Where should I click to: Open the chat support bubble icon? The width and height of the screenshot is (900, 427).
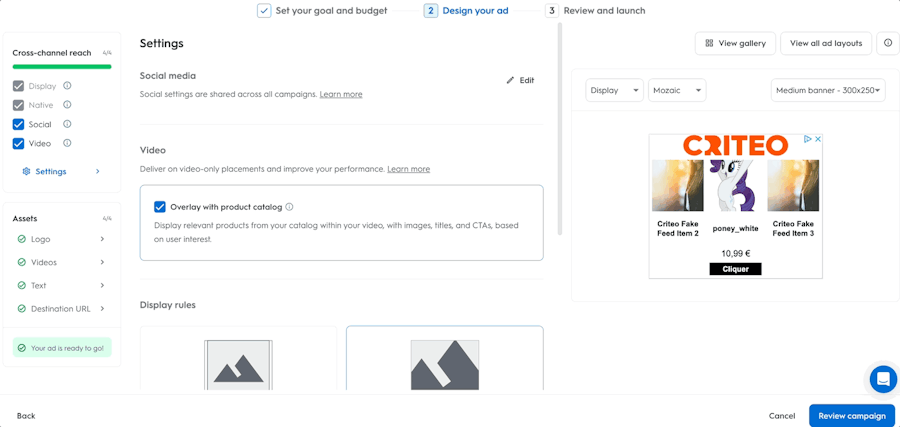883,379
